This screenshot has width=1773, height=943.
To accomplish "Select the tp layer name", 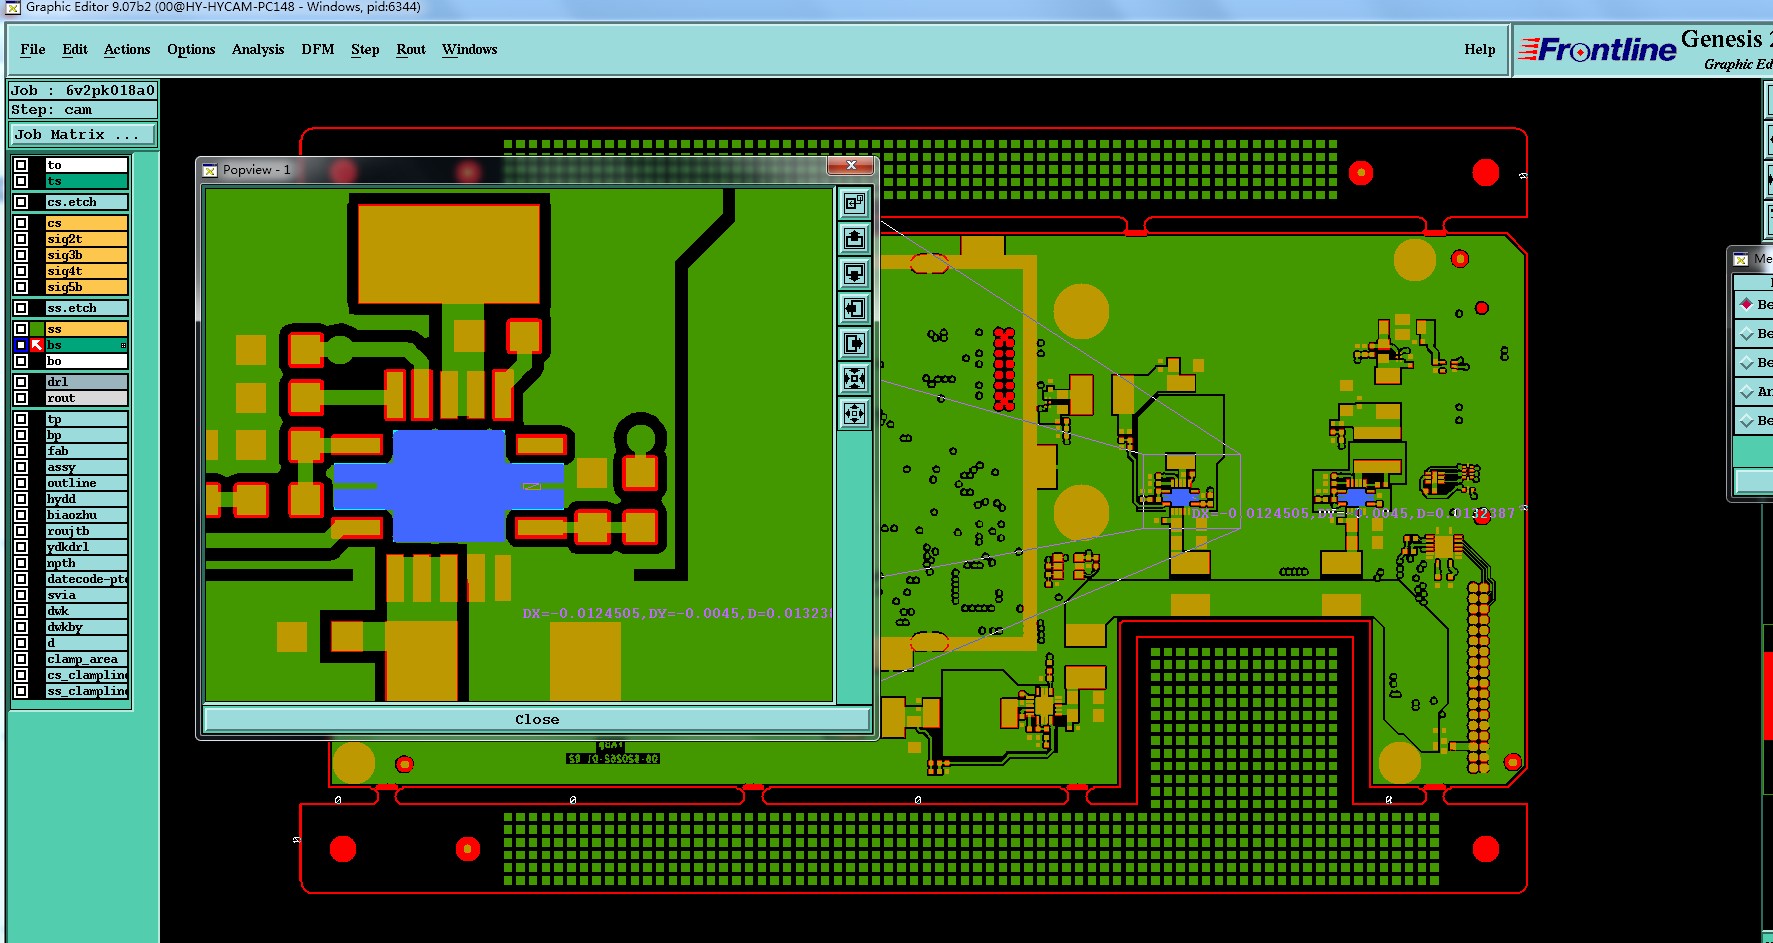I will coord(87,419).
